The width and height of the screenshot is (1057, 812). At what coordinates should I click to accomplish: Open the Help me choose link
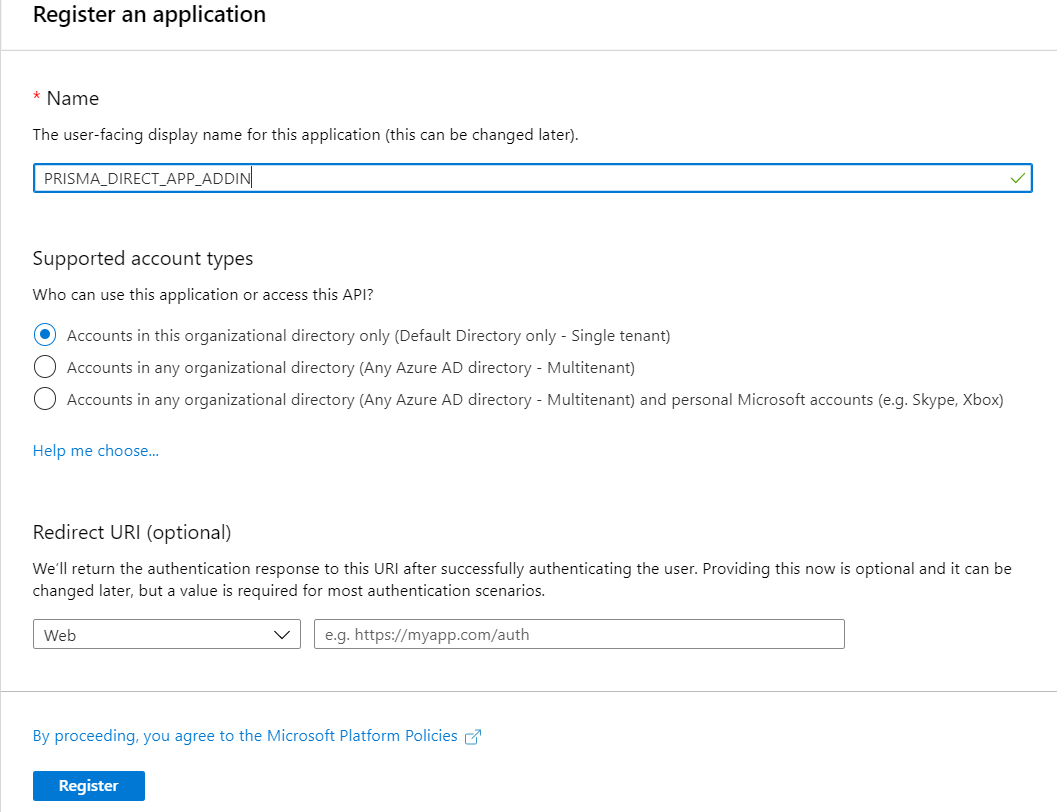tap(96, 451)
